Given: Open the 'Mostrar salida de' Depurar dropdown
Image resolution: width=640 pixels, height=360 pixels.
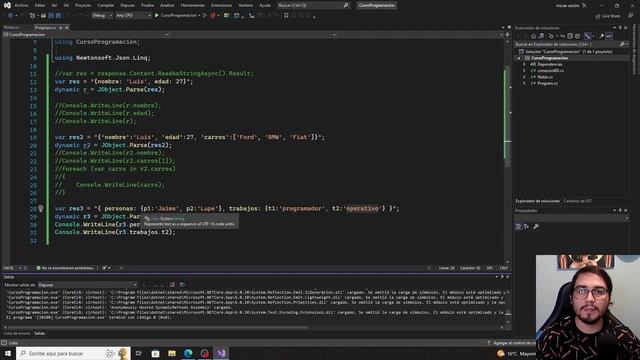Looking at the screenshot, I should point(88,284).
